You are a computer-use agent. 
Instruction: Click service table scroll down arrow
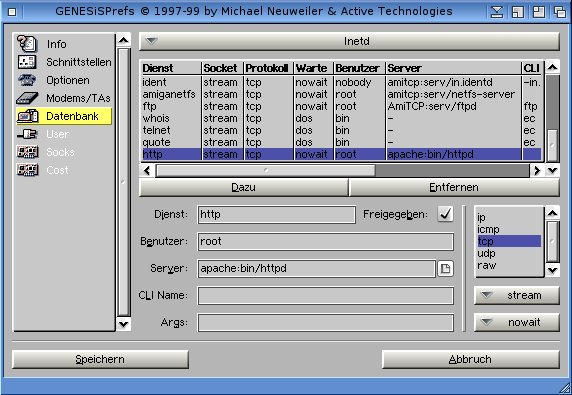point(552,170)
